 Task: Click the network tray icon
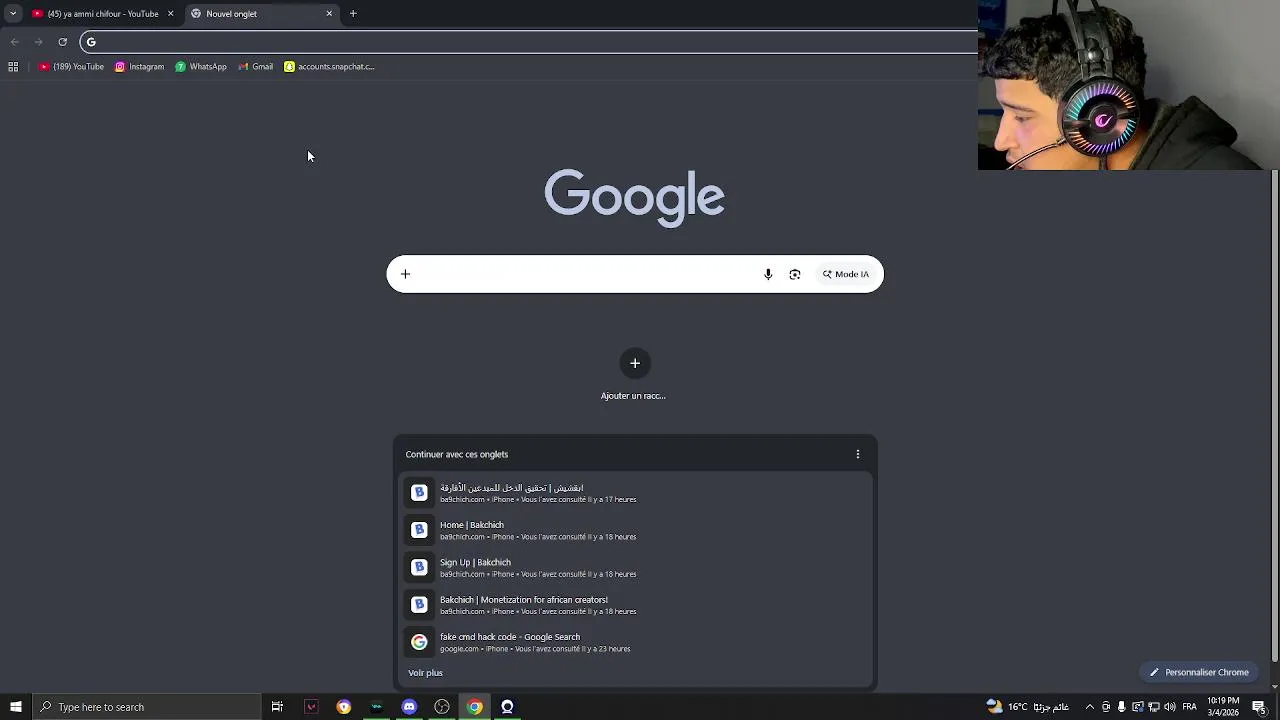[1154, 707]
